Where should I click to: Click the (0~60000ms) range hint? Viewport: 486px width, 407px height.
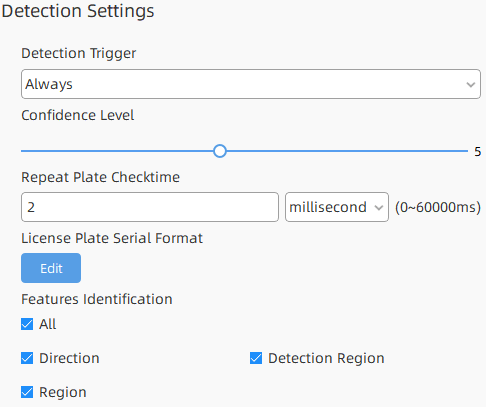pos(438,207)
